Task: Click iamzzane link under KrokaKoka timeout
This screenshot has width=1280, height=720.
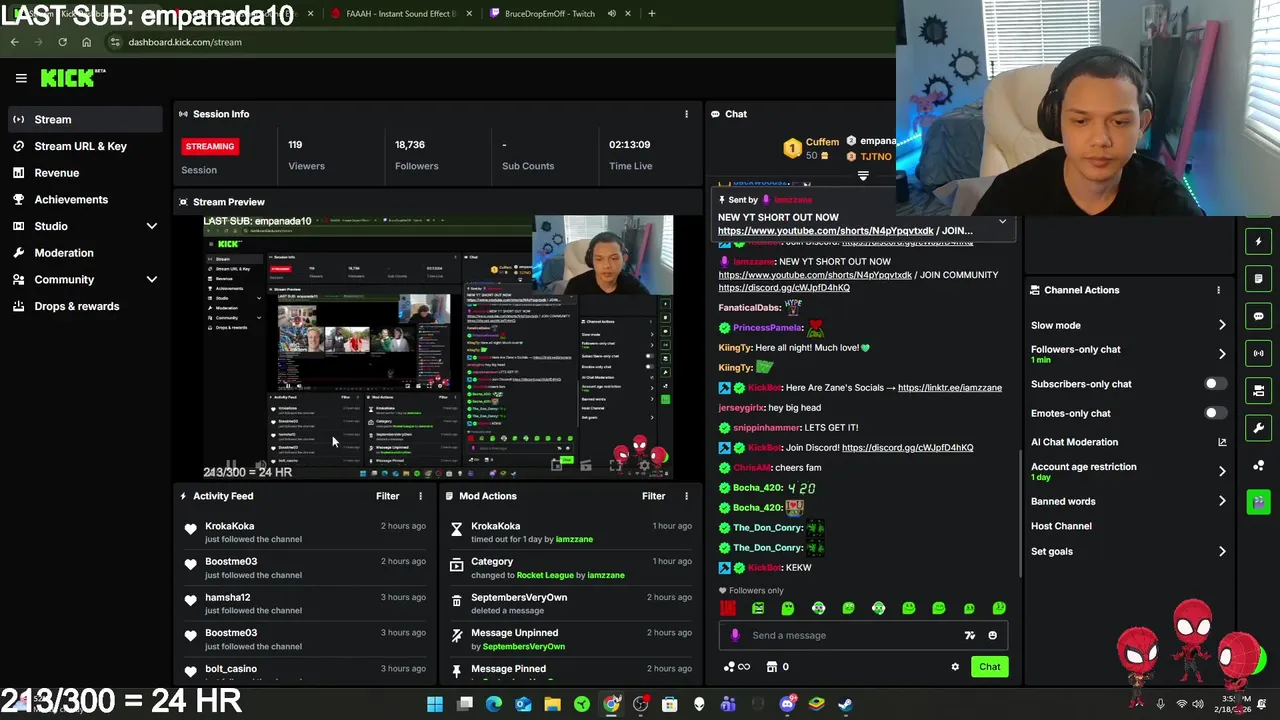Action: coord(573,539)
